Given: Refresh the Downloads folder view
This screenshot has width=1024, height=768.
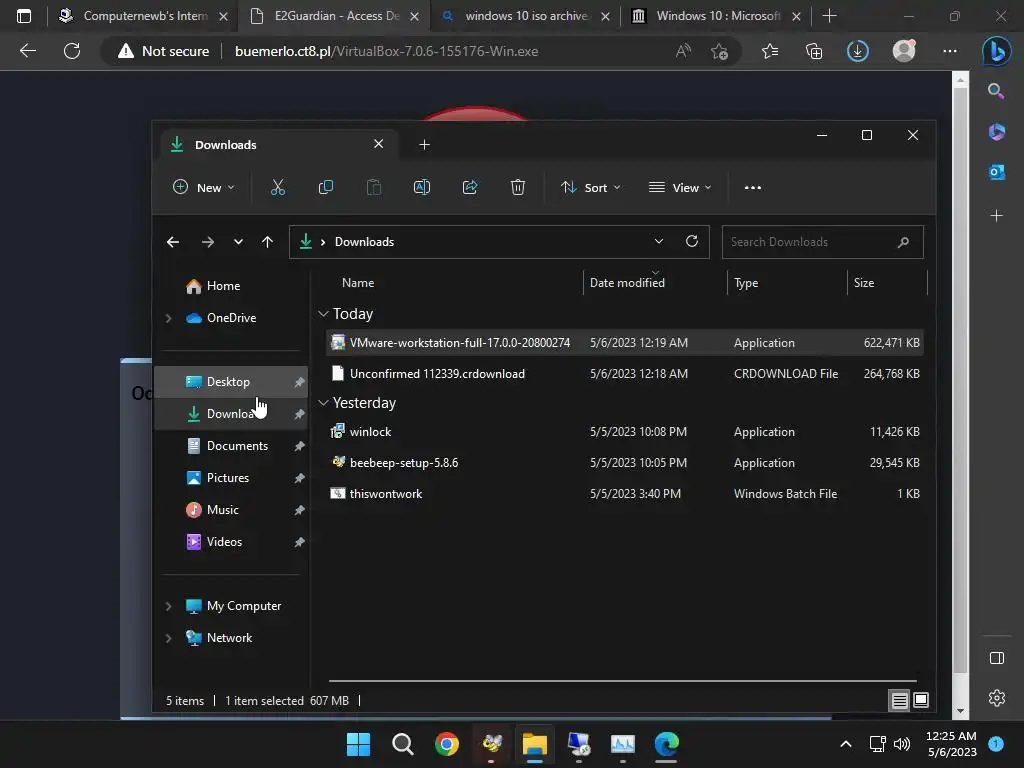Looking at the screenshot, I should pyautogui.click(x=692, y=241).
